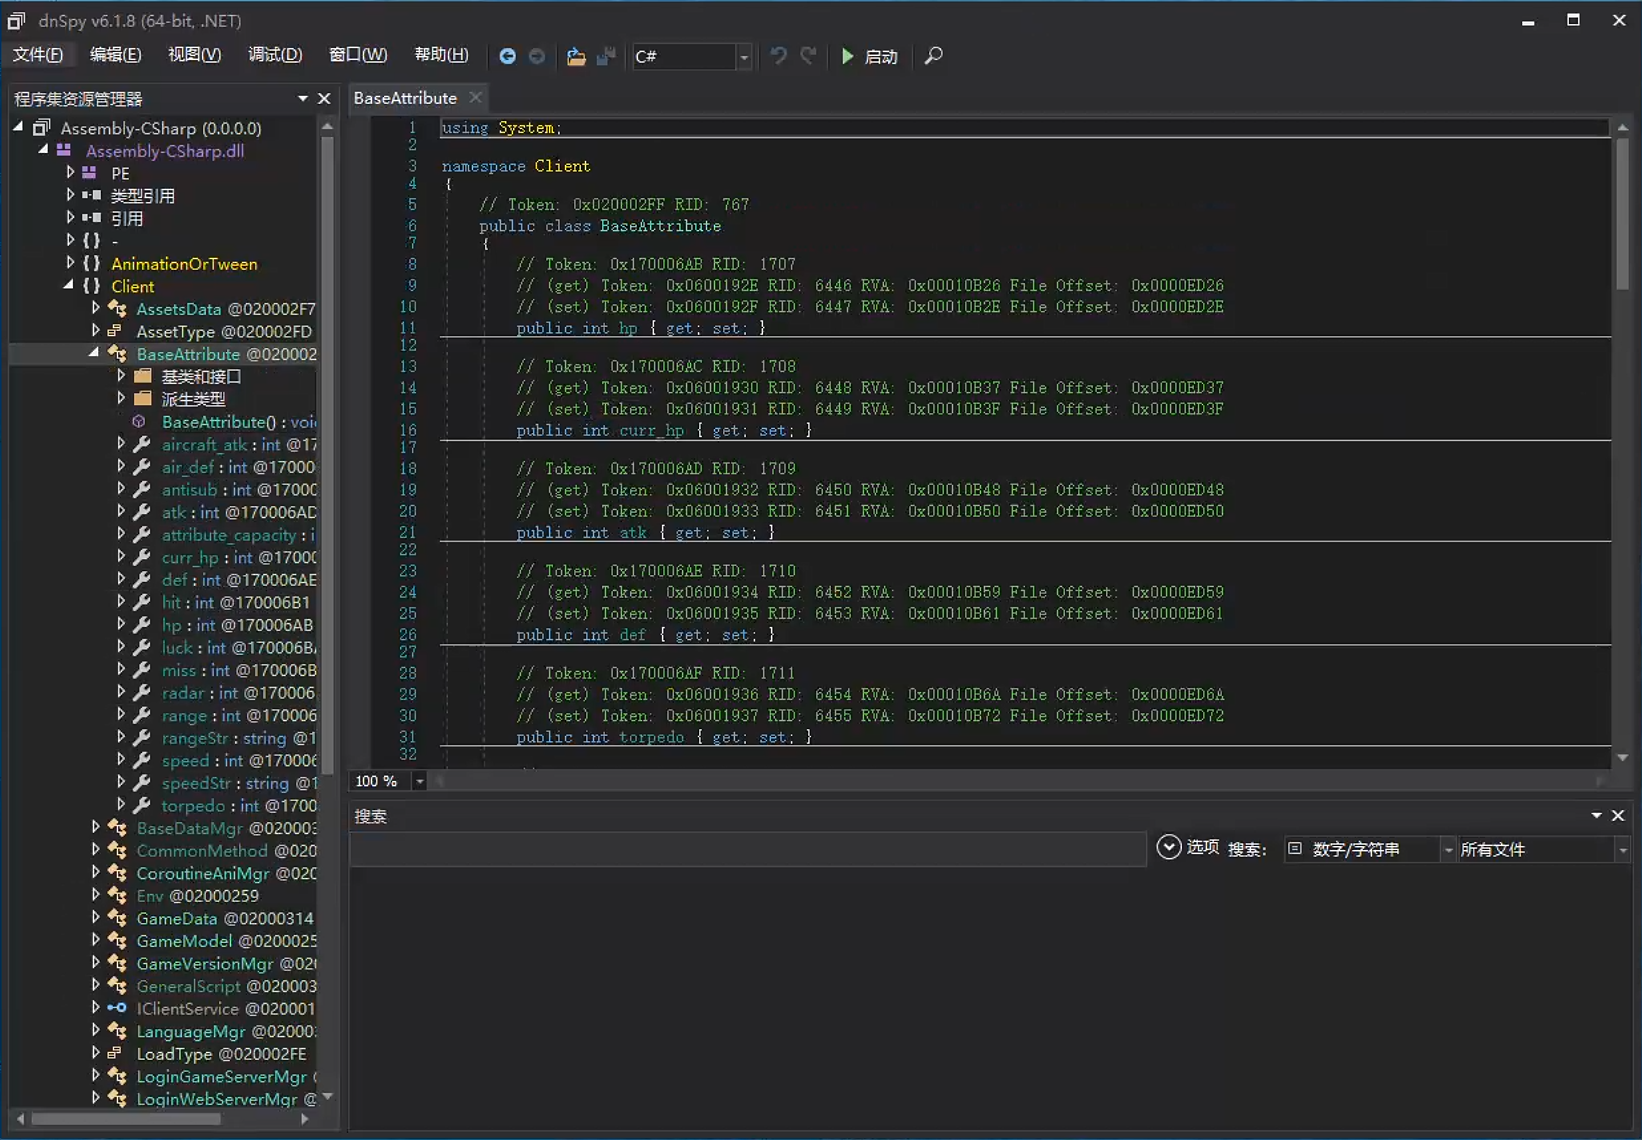Select the torpedo property in tree
Screen dimensions: 1642x1140
[193, 806]
